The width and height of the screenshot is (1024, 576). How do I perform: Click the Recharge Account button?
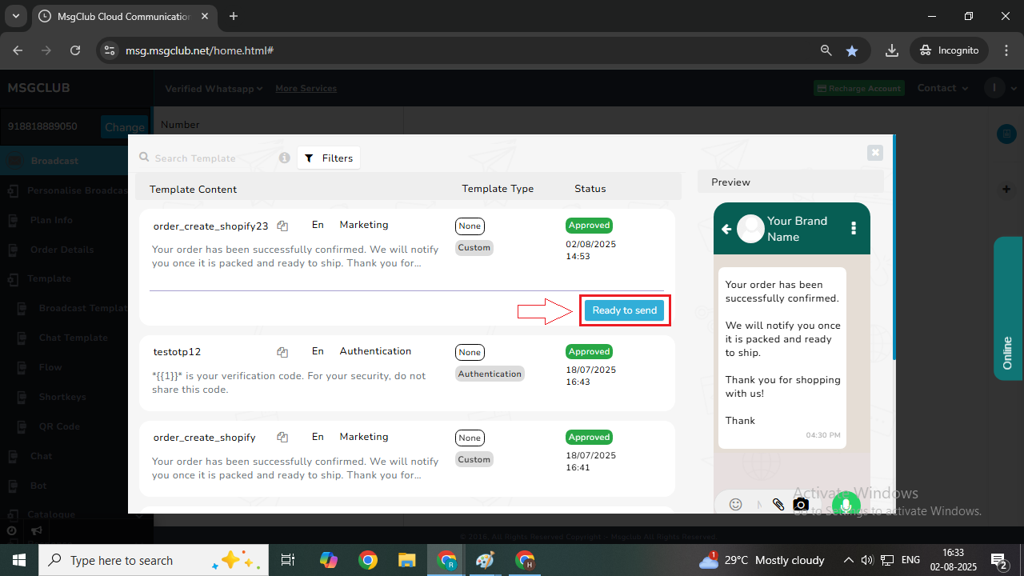(x=859, y=88)
